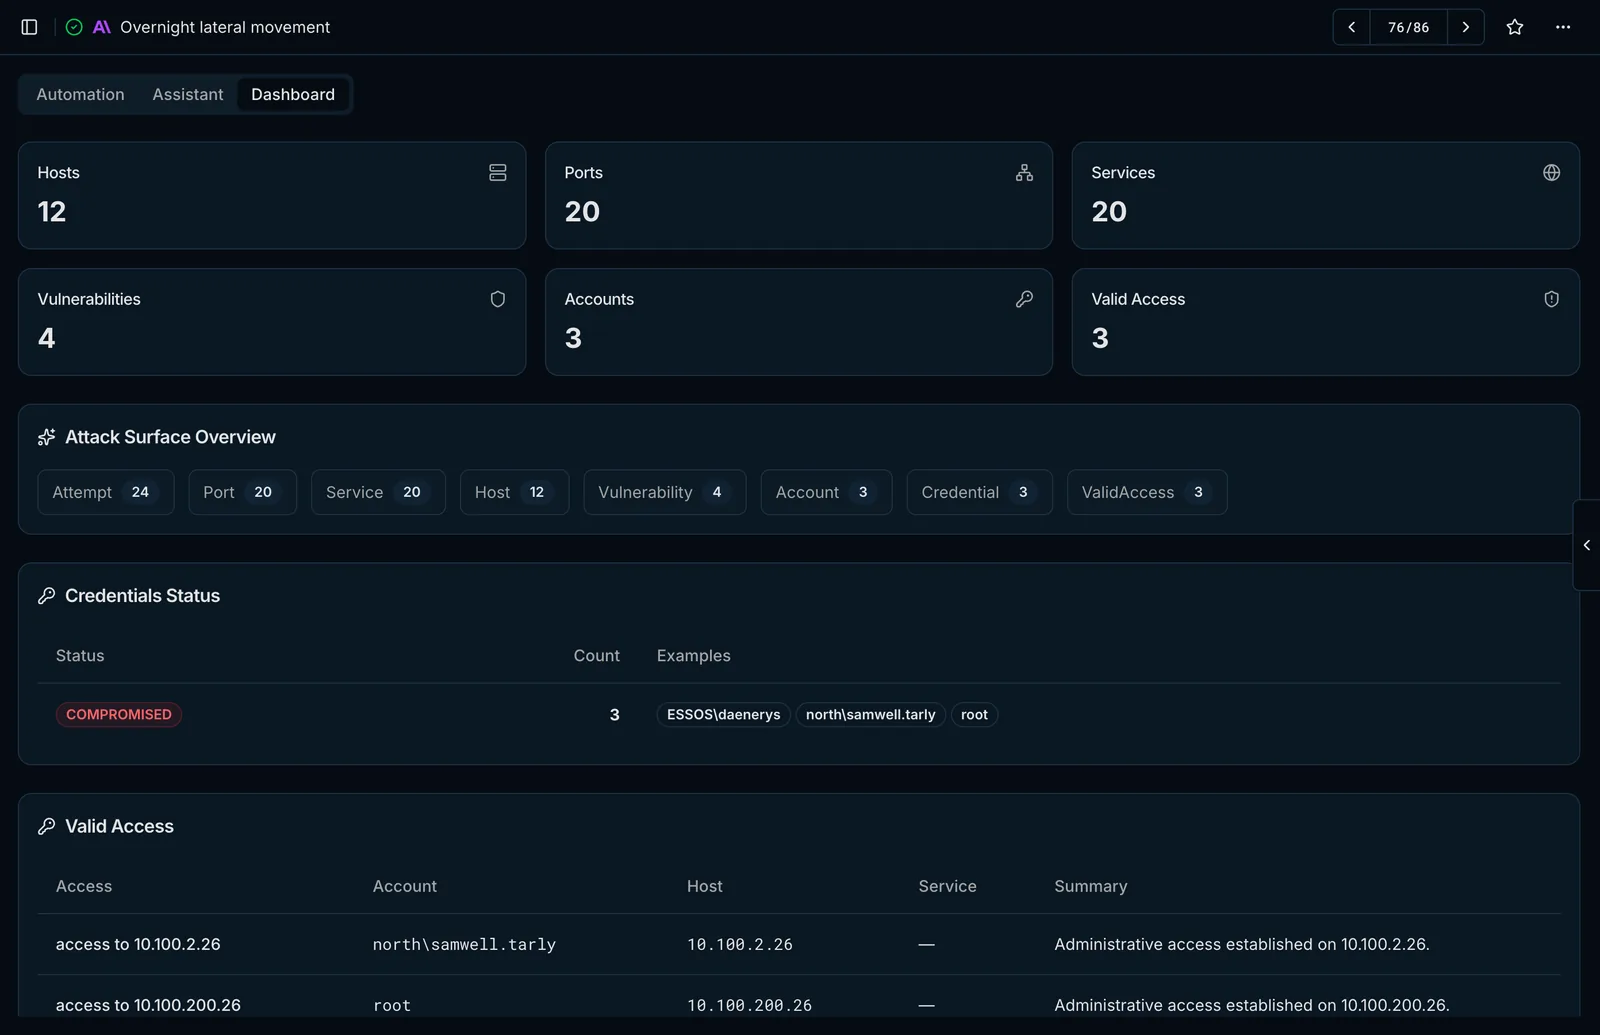Click the Account column header
The height and width of the screenshot is (1035, 1600).
pyautogui.click(x=405, y=886)
